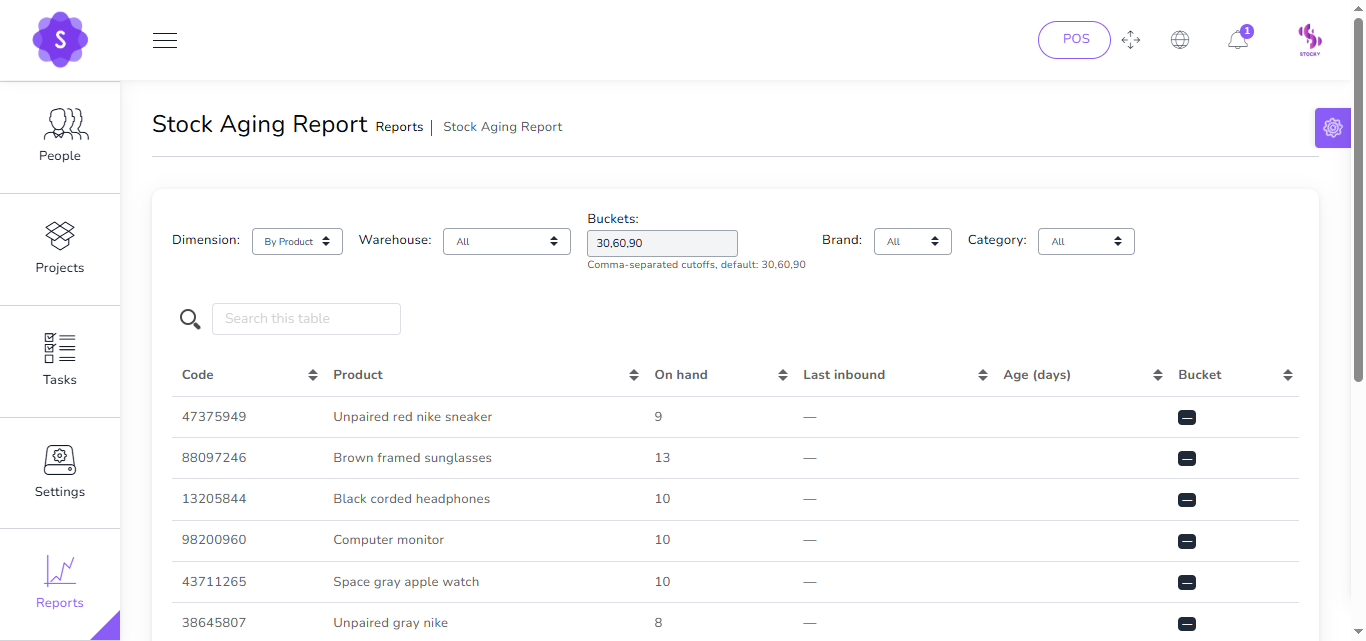Open the user profile avatar
Image resolution: width=1366 pixels, height=641 pixels.
point(1310,40)
